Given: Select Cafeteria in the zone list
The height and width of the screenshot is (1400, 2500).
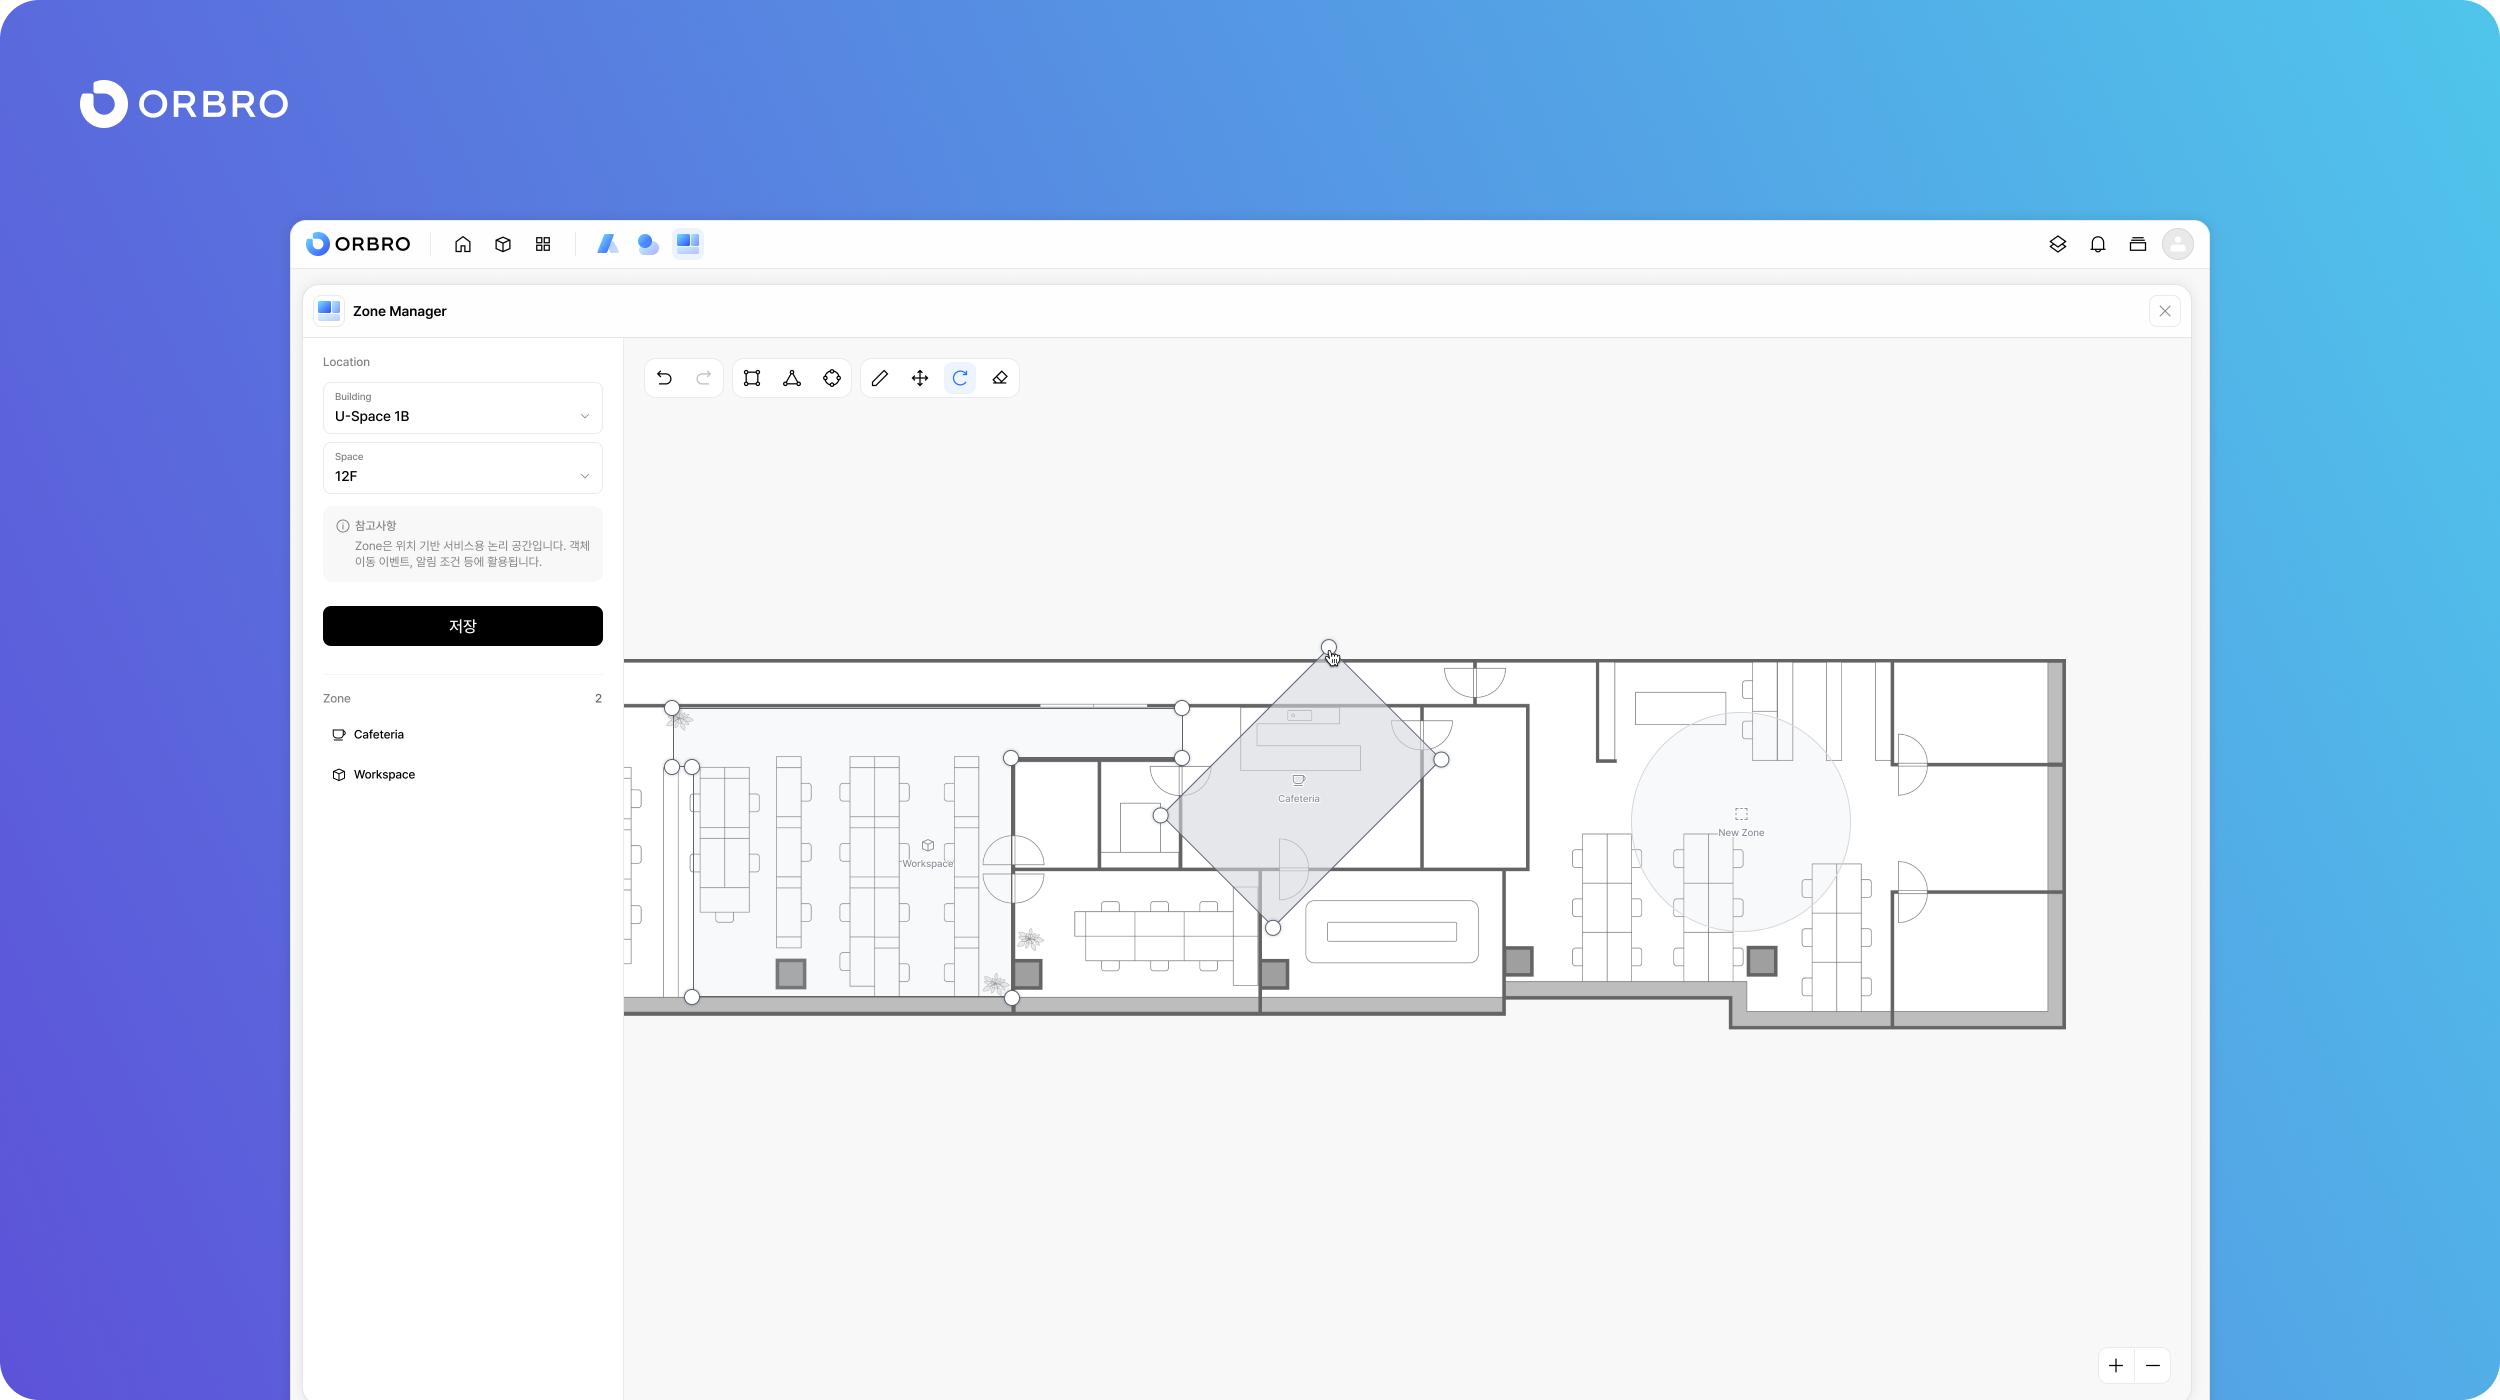Looking at the screenshot, I should click(x=378, y=734).
